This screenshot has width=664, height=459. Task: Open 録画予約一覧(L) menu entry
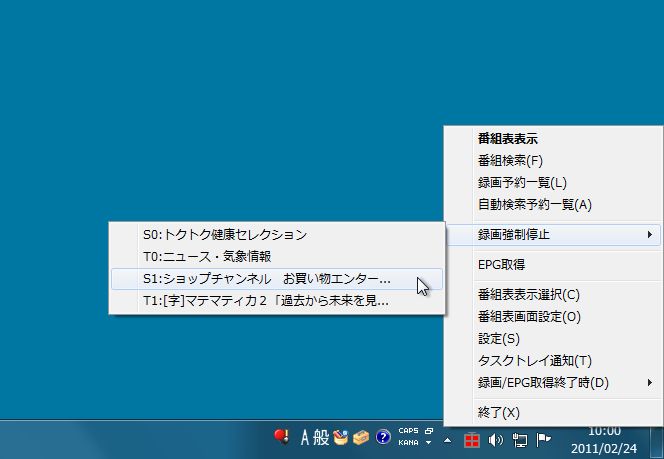coord(554,182)
